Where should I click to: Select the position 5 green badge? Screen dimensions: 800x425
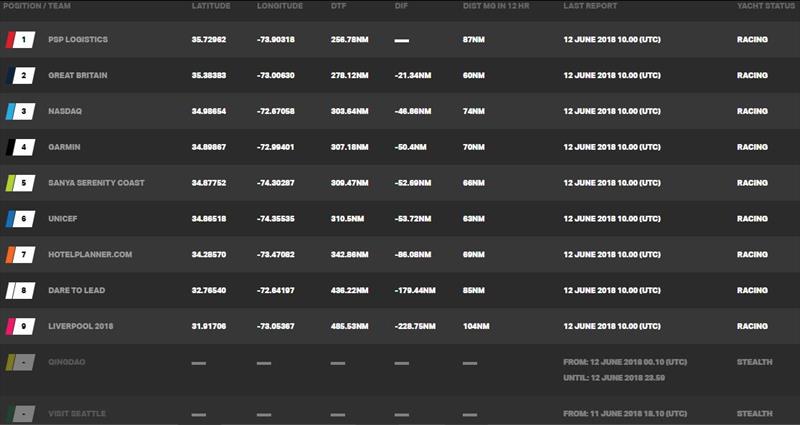[x=20, y=183]
